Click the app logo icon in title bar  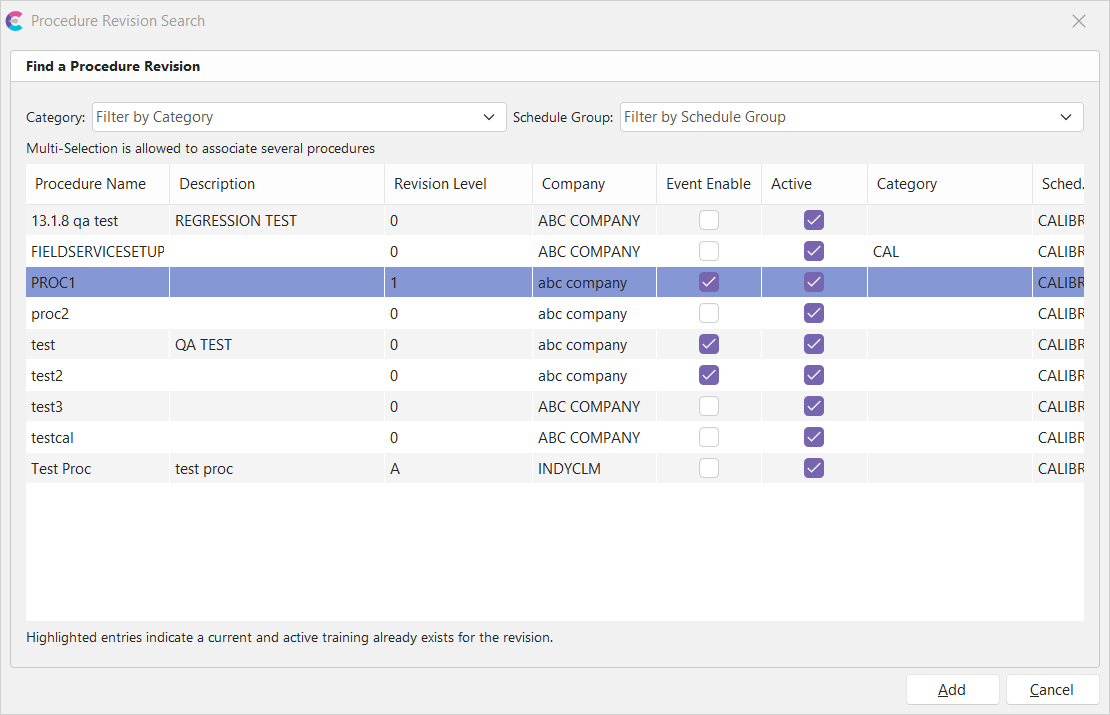click(x=14, y=21)
